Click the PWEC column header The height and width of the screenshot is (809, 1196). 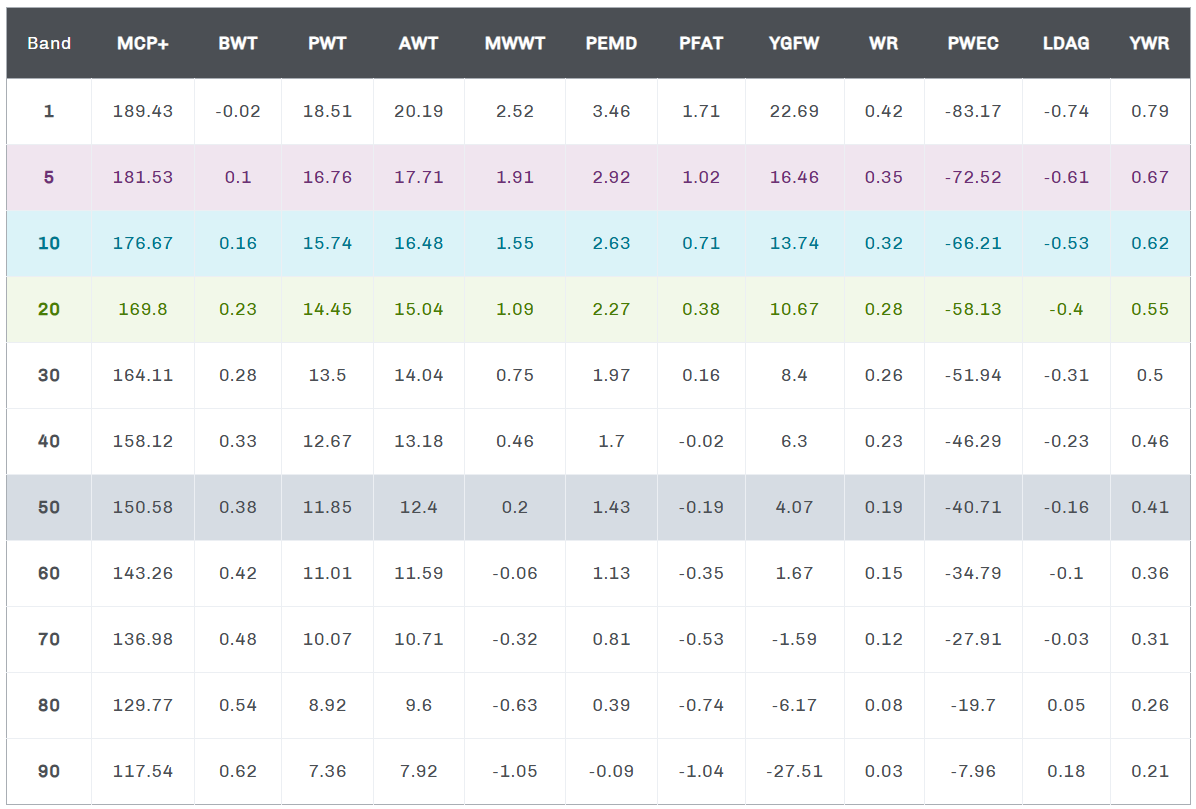point(973,44)
